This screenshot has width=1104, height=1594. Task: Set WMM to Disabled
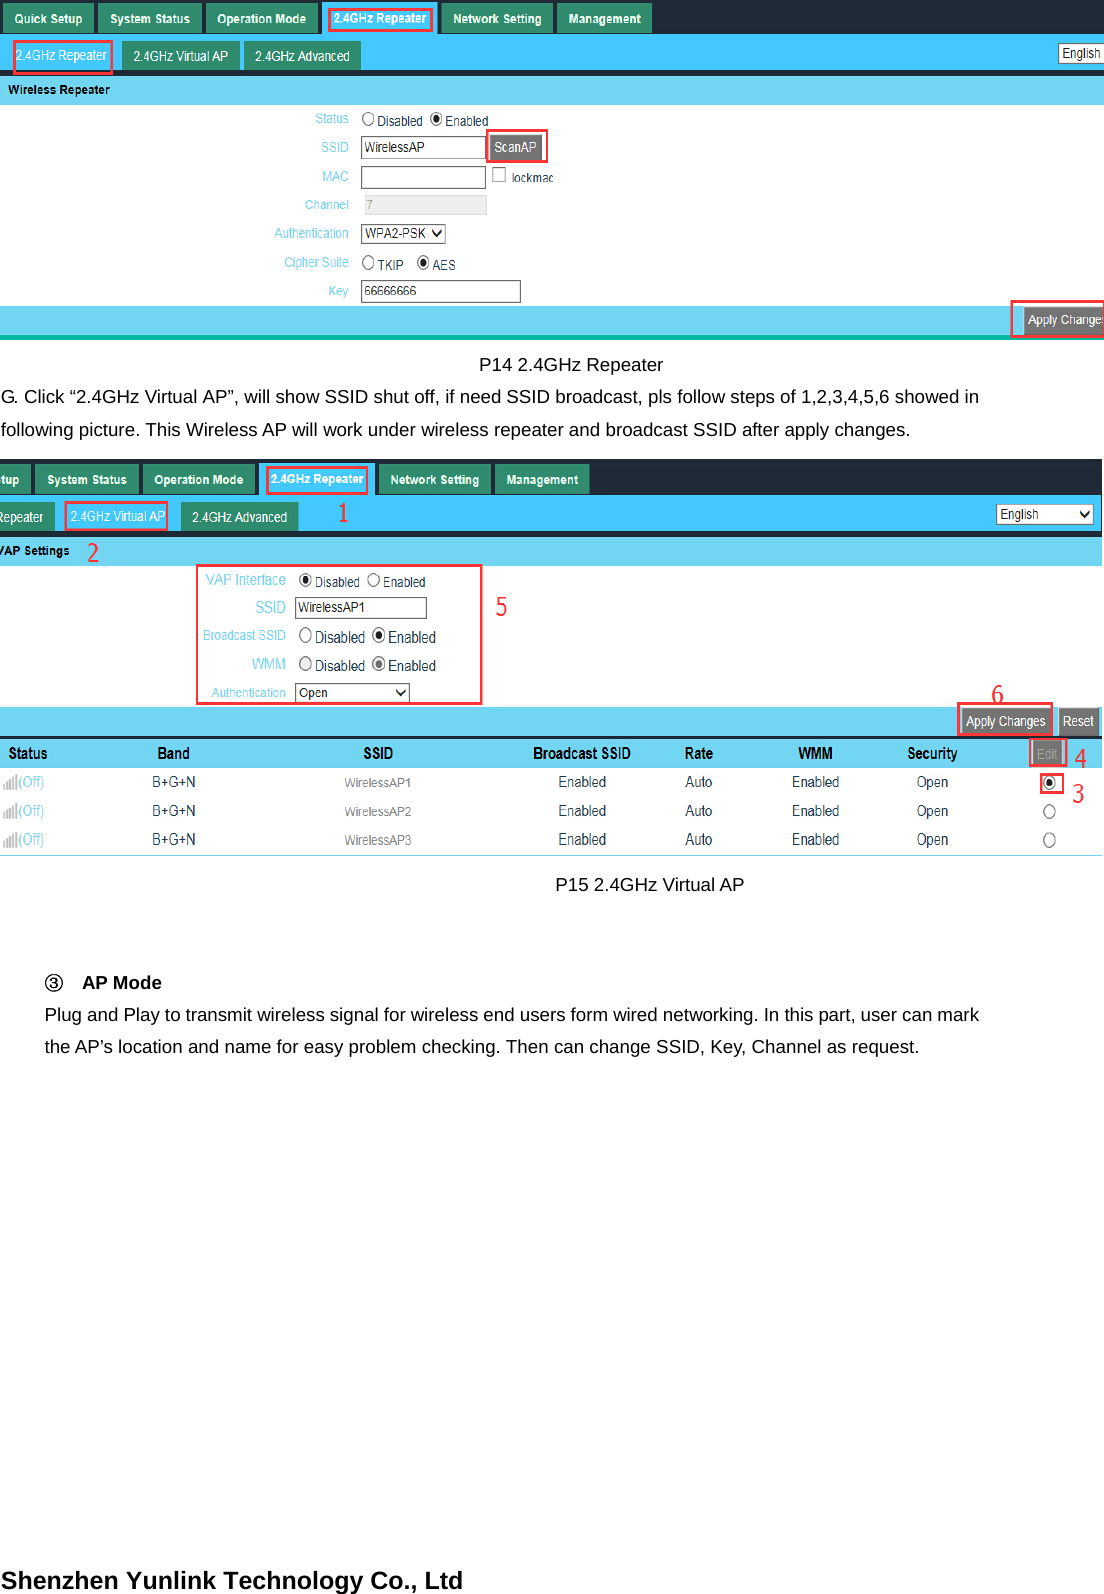click(306, 664)
